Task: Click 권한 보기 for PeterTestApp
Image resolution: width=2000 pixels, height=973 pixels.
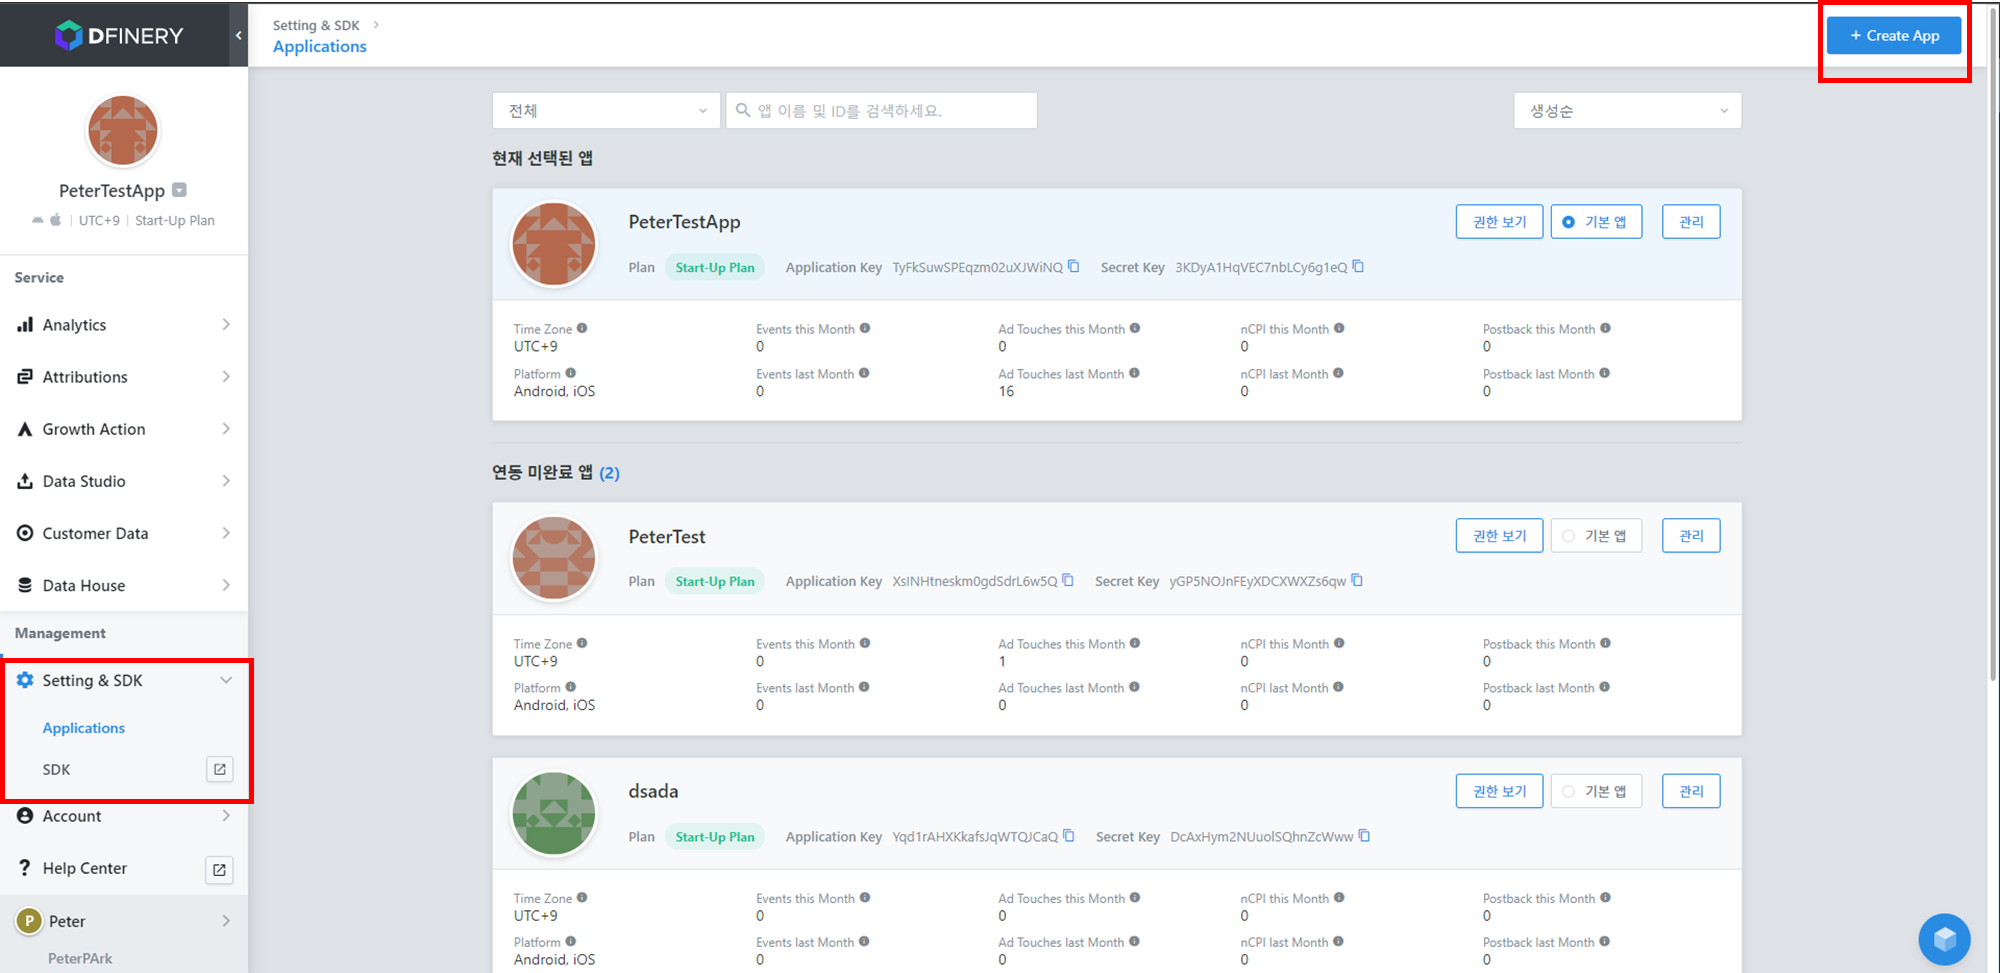Action: click(1499, 222)
